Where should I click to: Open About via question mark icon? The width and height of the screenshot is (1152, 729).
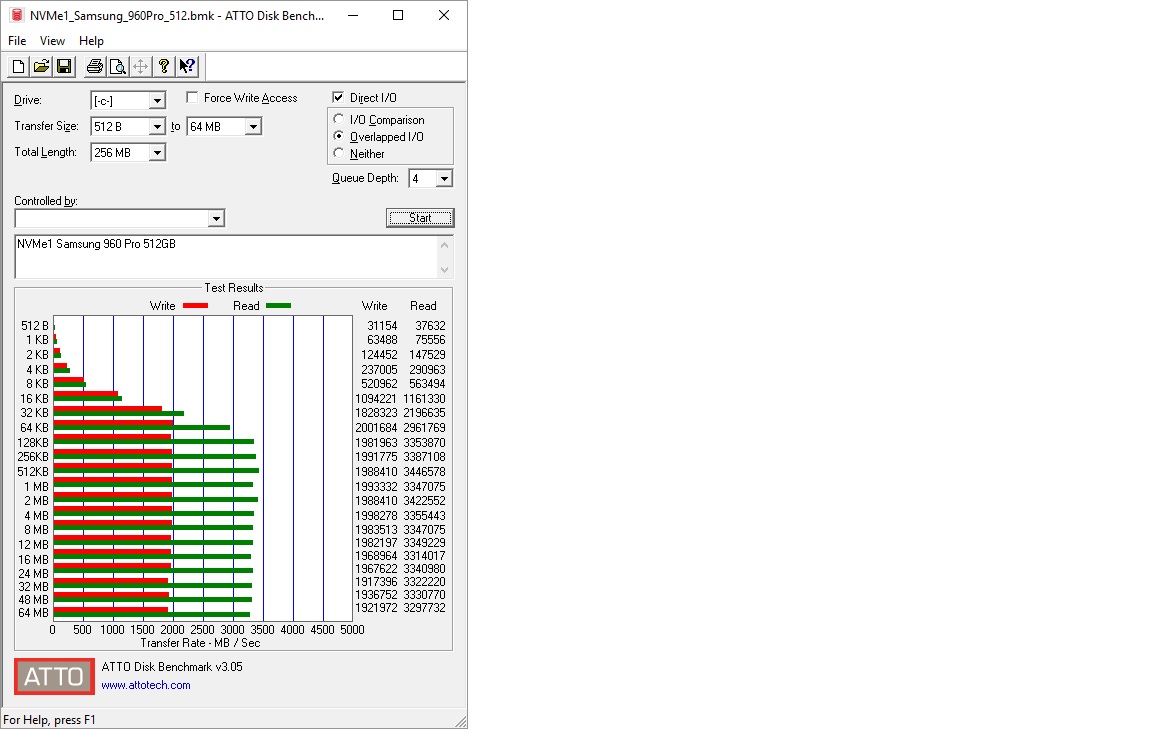[x=164, y=67]
